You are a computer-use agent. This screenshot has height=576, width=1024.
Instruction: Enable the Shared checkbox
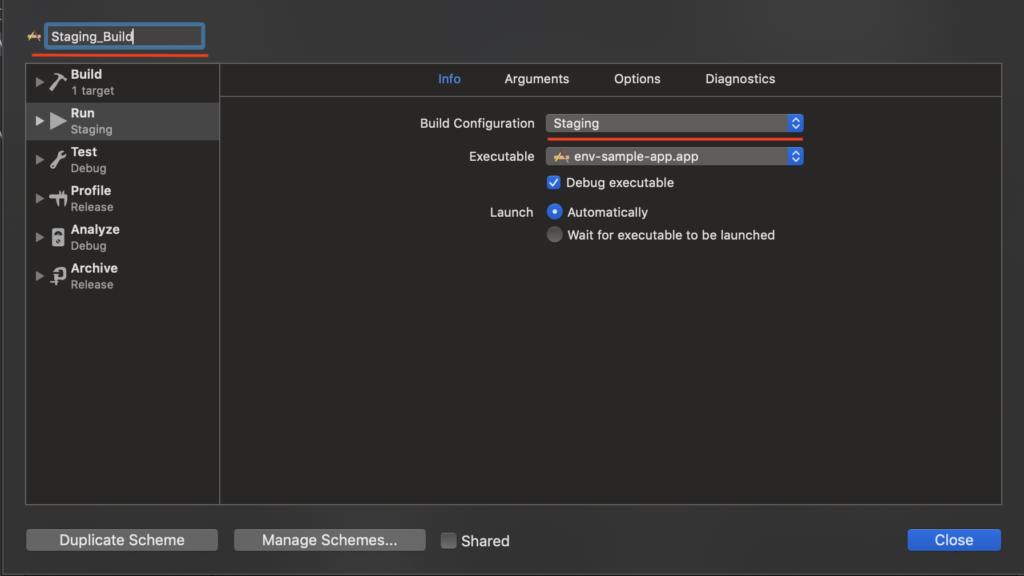point(448,540)
